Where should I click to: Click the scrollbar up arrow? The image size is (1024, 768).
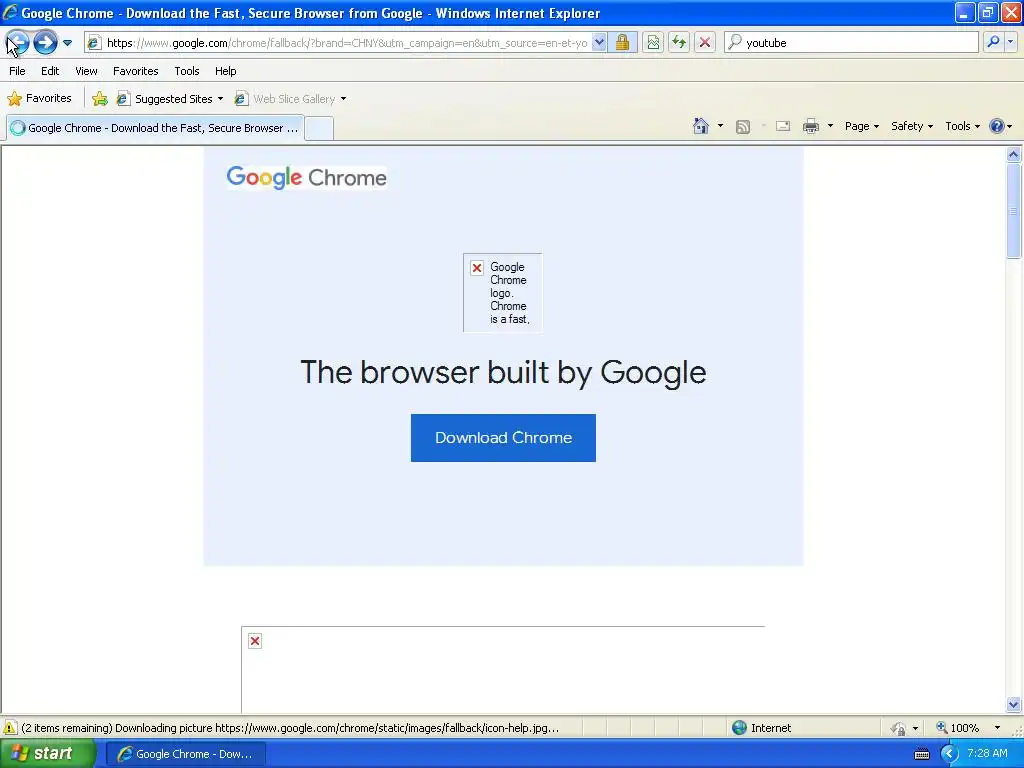tap(1014, 155)
